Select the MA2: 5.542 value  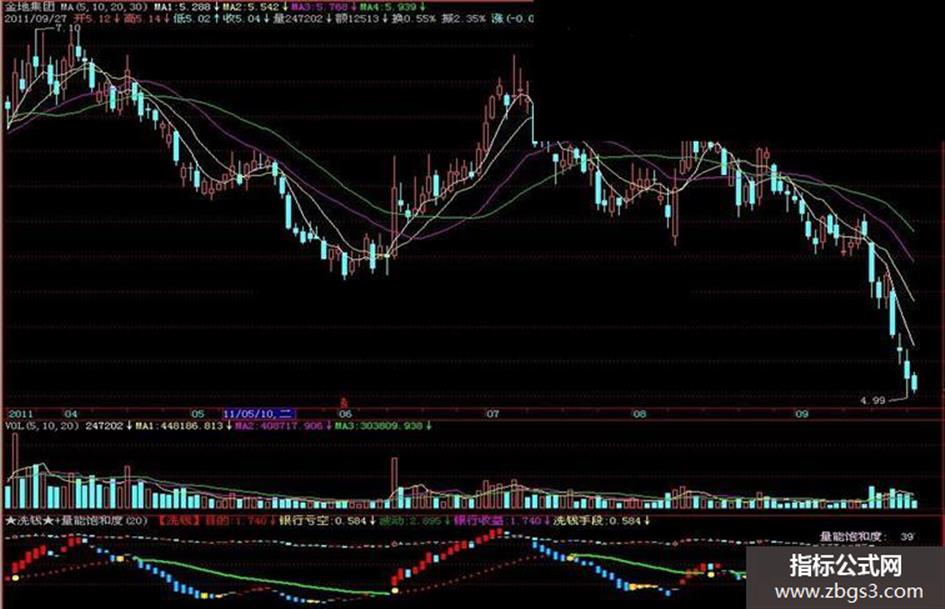(250, 7)
